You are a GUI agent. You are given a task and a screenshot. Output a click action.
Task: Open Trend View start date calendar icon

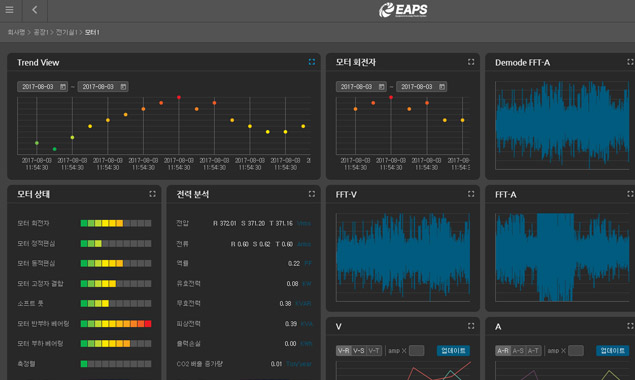(x=63, y=87)
